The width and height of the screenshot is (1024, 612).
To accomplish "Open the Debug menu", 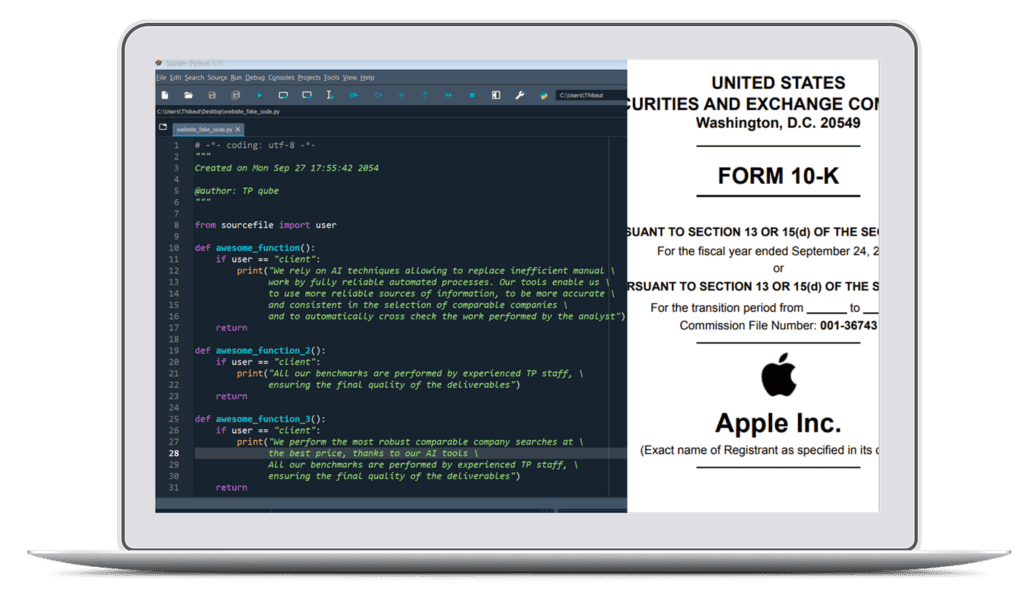I will click(x=255, y=77).
